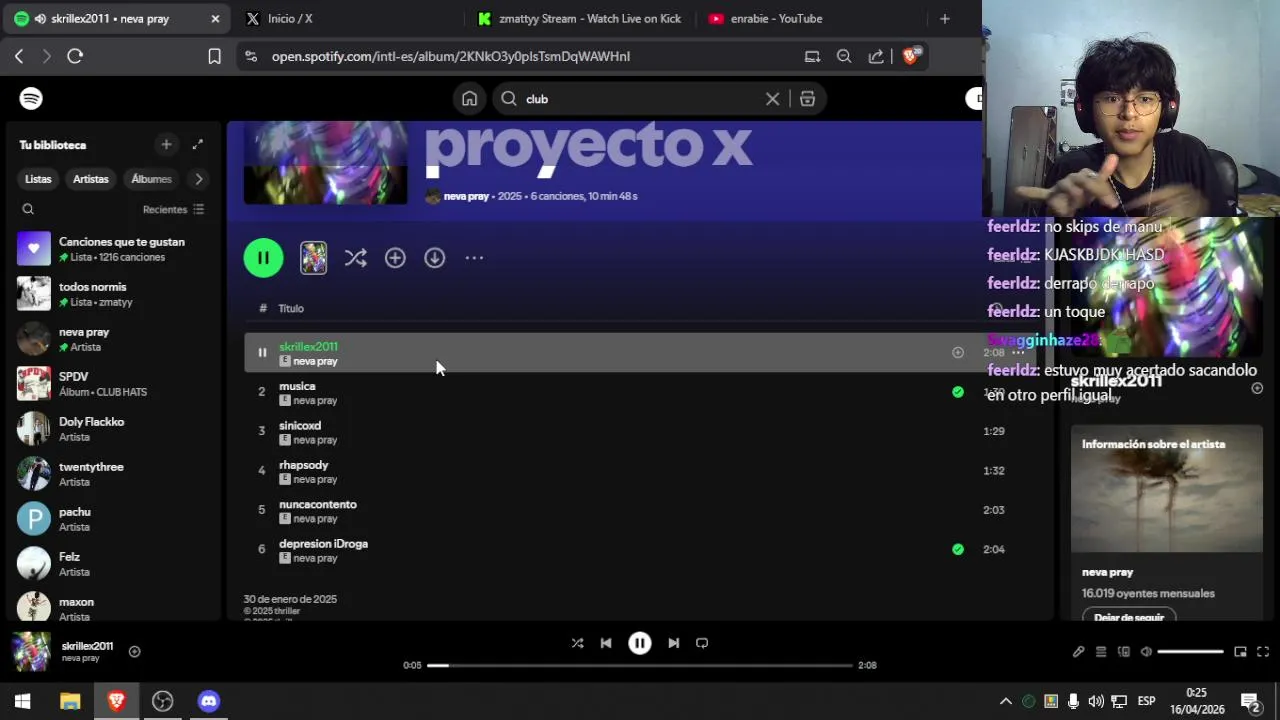Click album cover thumbnail beside play button

[314, 258]
